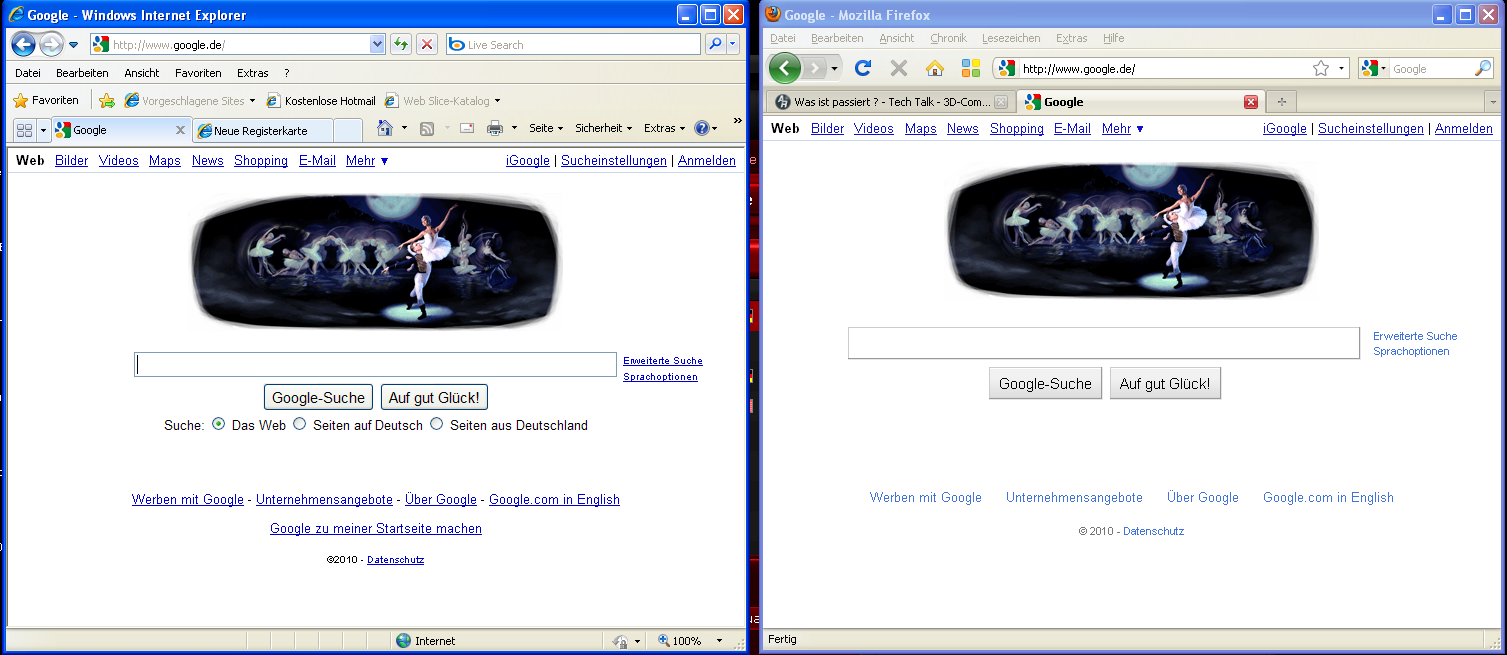Click the magnifier in Firefox Google search box
Viewport: 1507px width, 655px height.
click(1483, 68)
